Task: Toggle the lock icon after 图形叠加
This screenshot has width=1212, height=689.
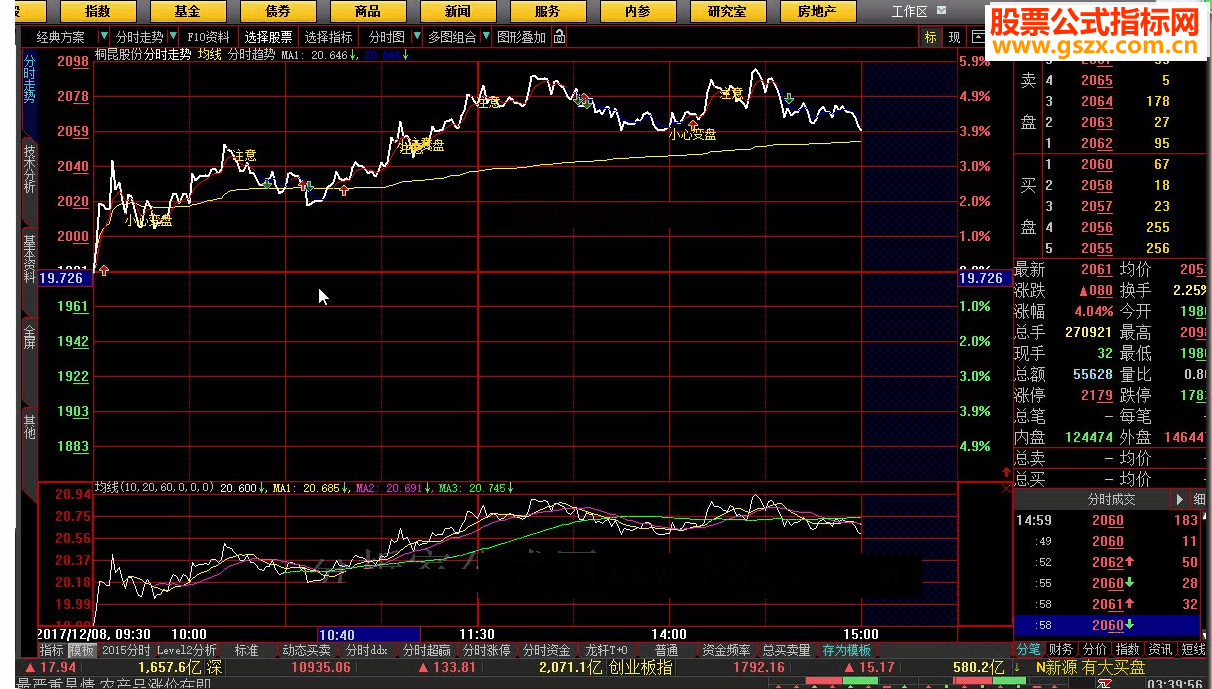Action: pyautogui.click(x=559, y=37)
